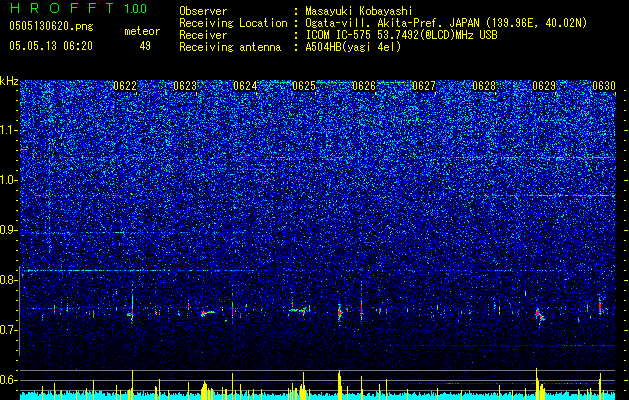Click the 'meteor' label
The height and width of the screenshot is (400, 629).
pos(142,31)
